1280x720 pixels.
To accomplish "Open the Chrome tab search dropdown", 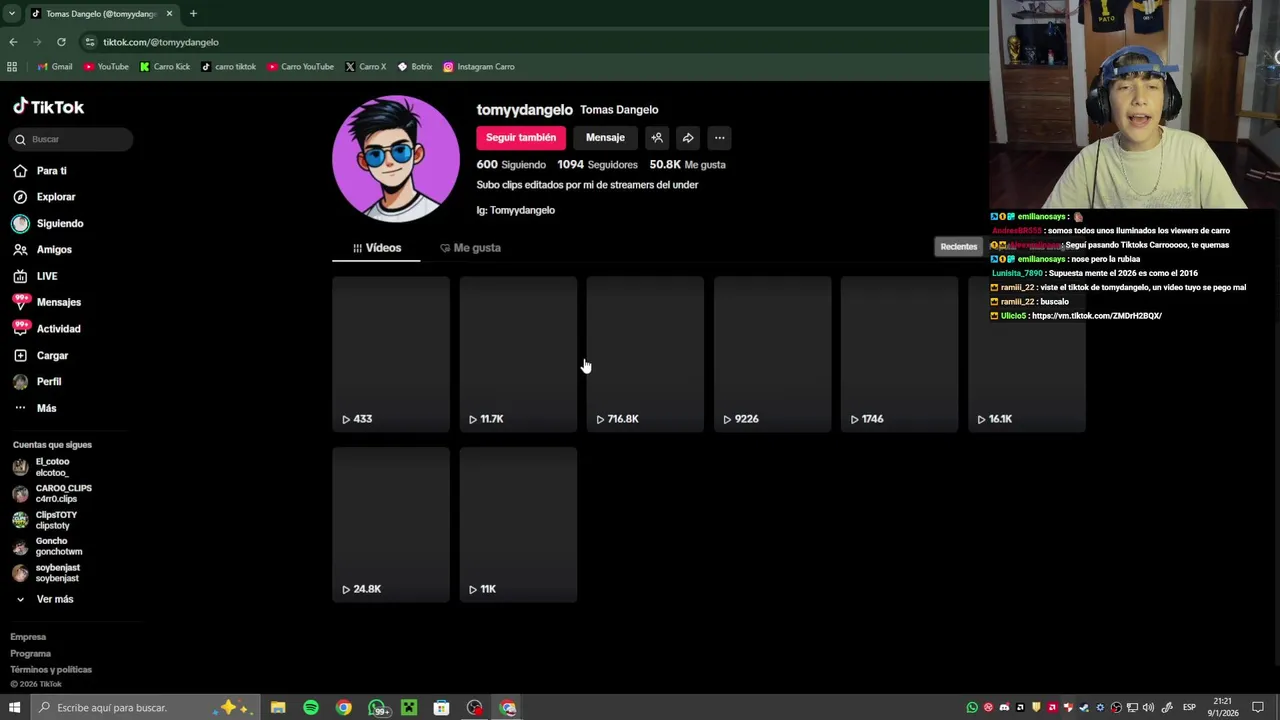I will click(12, 13).
